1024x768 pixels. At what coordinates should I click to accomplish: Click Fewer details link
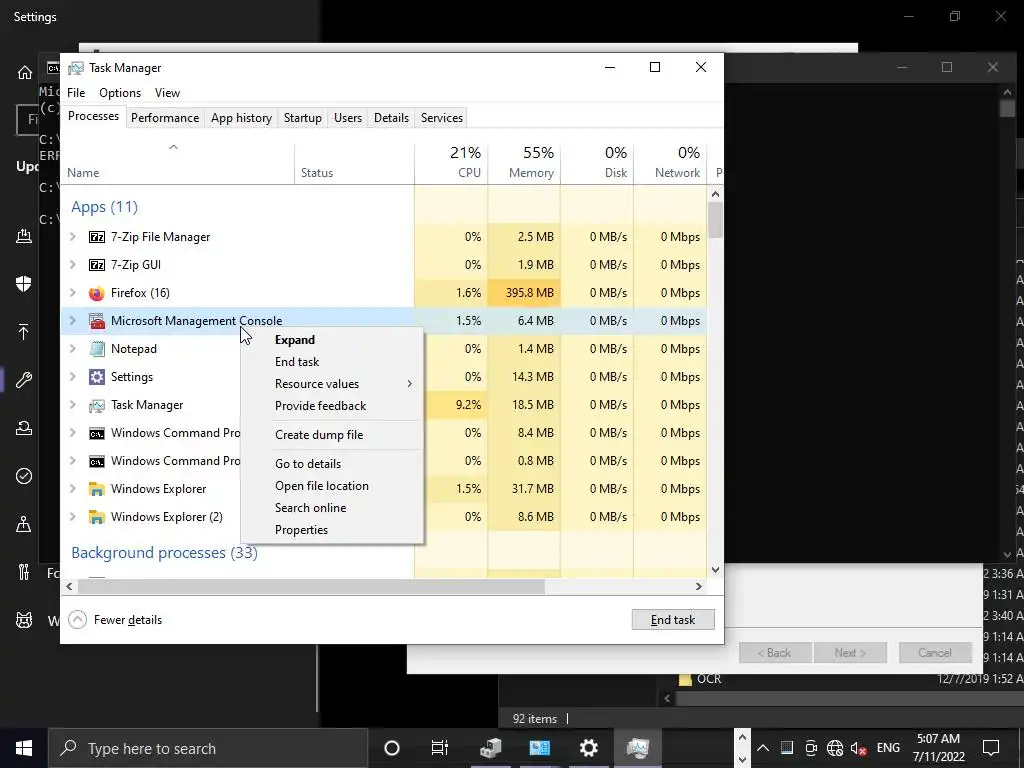127,620
